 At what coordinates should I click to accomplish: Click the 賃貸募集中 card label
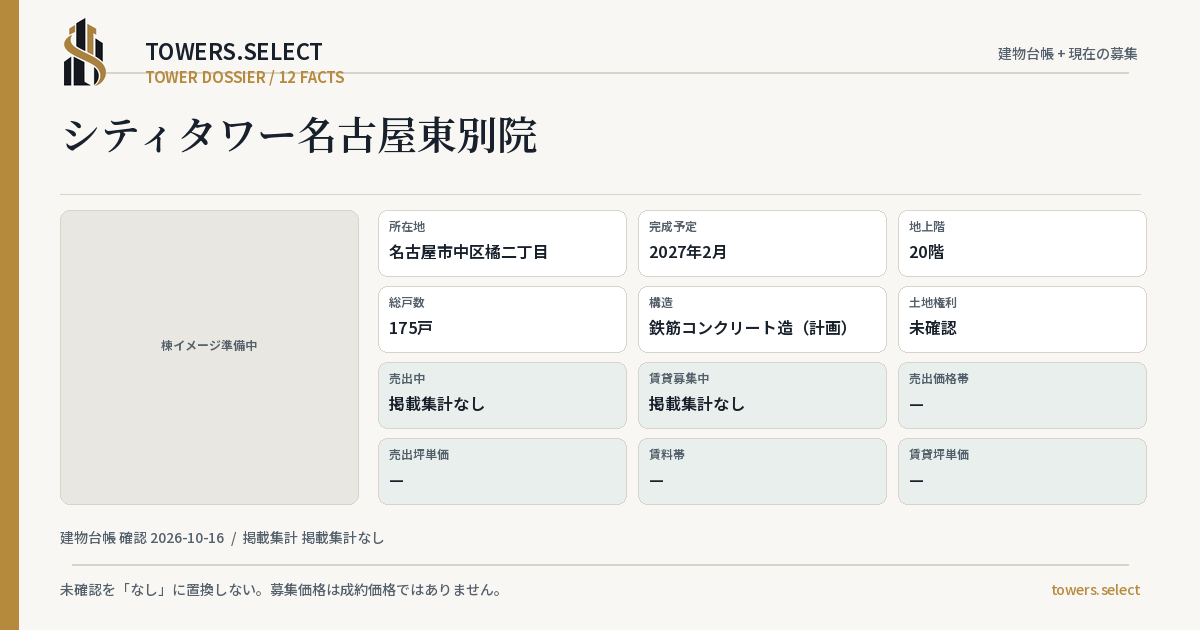pyautogui.click(x=679, y=378)
